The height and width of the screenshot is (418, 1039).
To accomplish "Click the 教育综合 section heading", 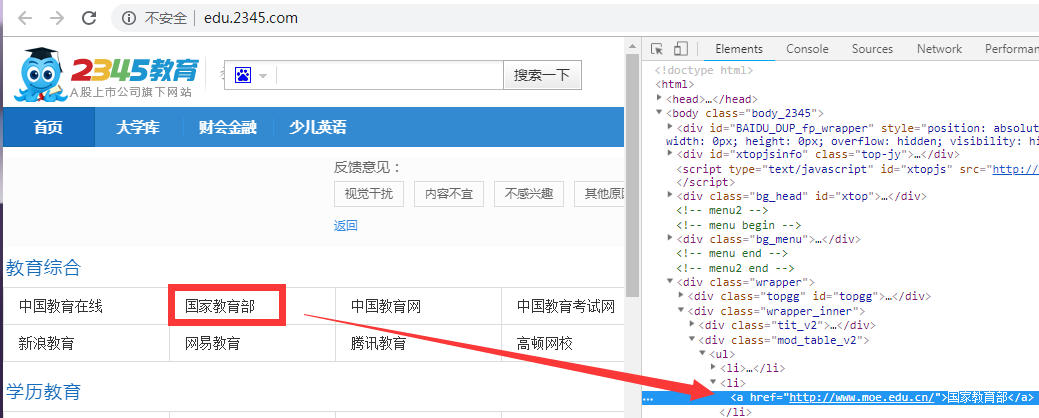I will [44, 268].
